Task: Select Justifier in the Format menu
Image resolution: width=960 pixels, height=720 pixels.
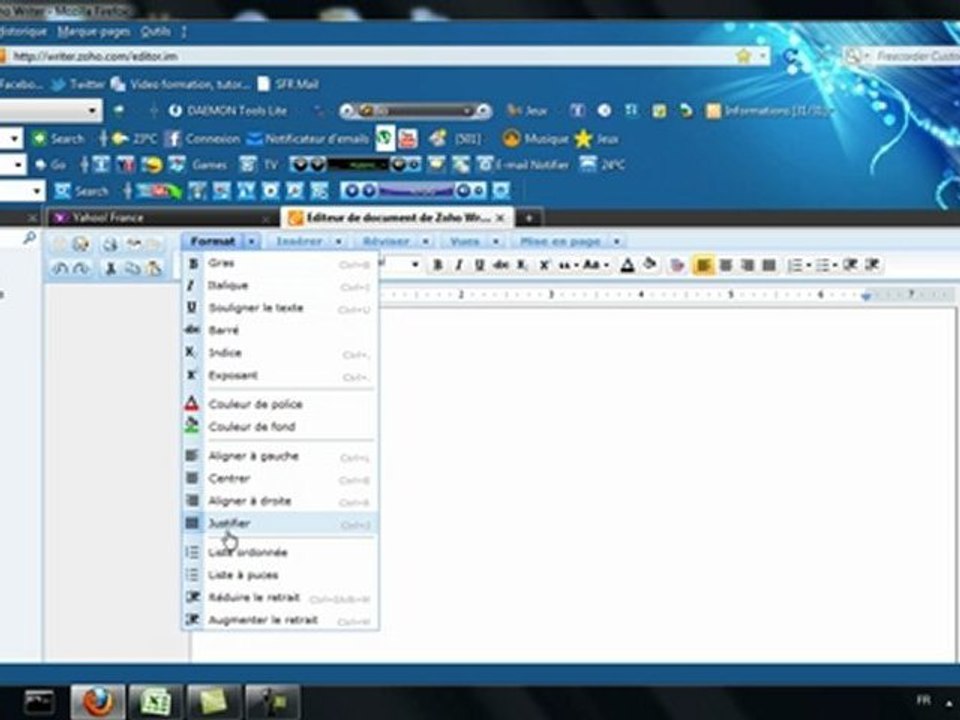Action: [x=280, y=523]
